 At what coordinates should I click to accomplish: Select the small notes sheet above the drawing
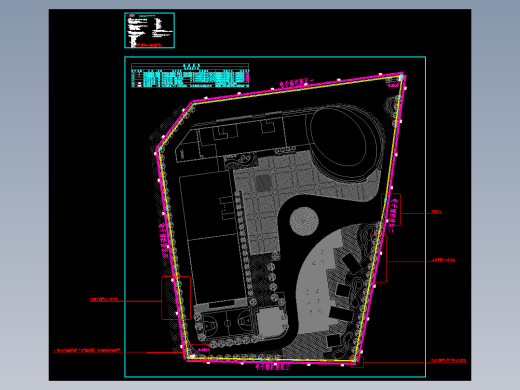(149, 30)
